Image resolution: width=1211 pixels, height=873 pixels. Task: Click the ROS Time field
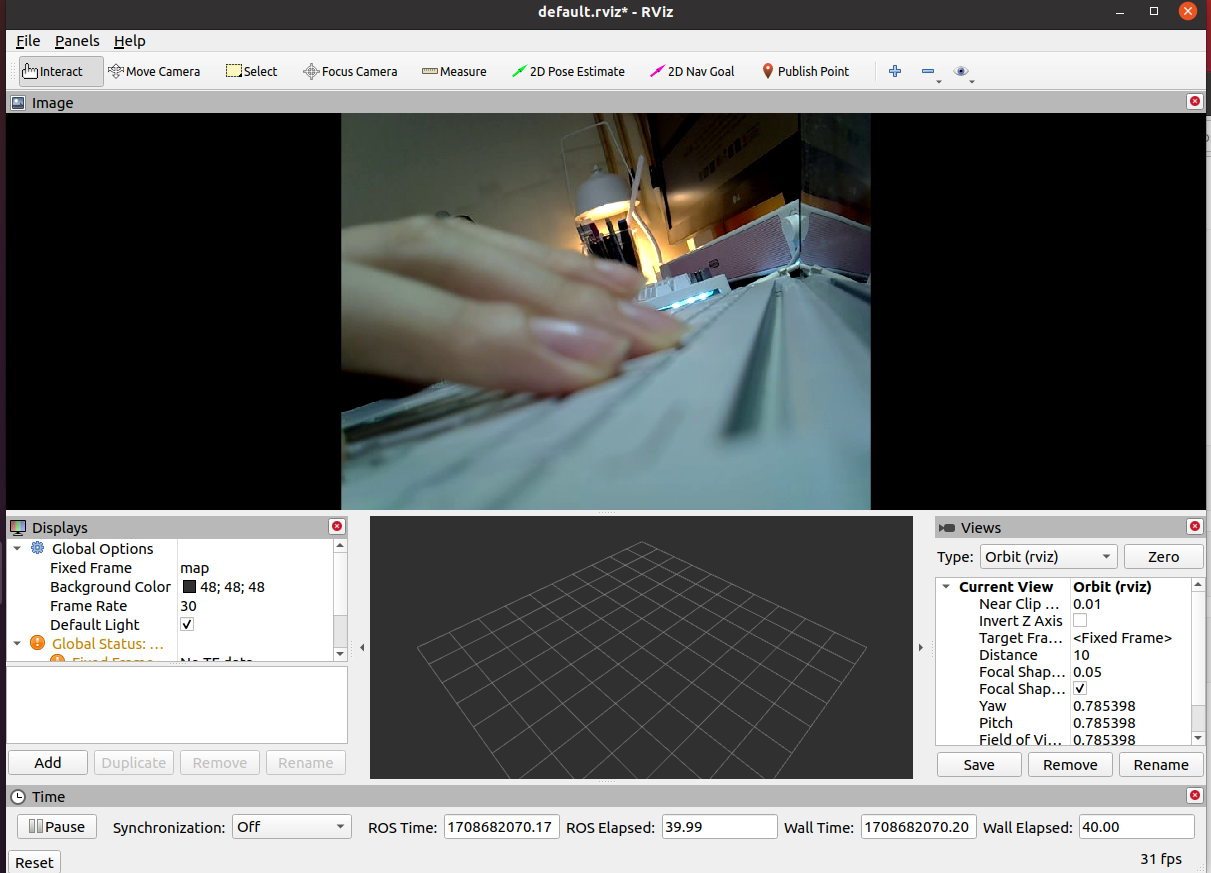tap(501, 827)
